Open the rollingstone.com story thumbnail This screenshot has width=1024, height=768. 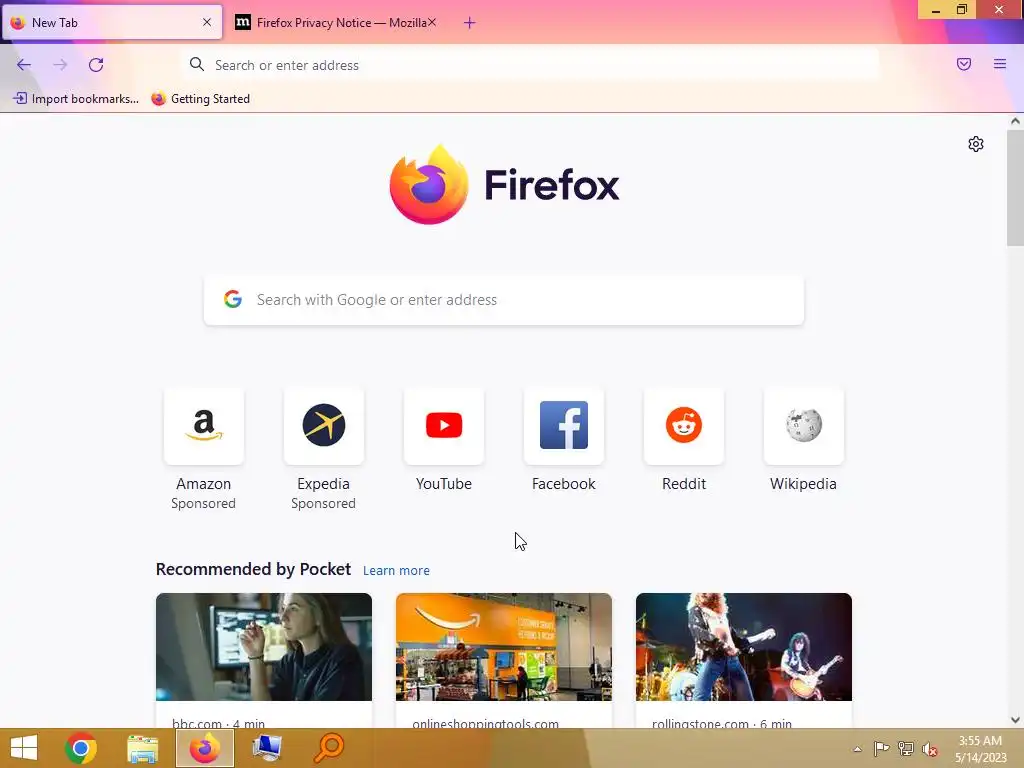(x=744, y=647)
